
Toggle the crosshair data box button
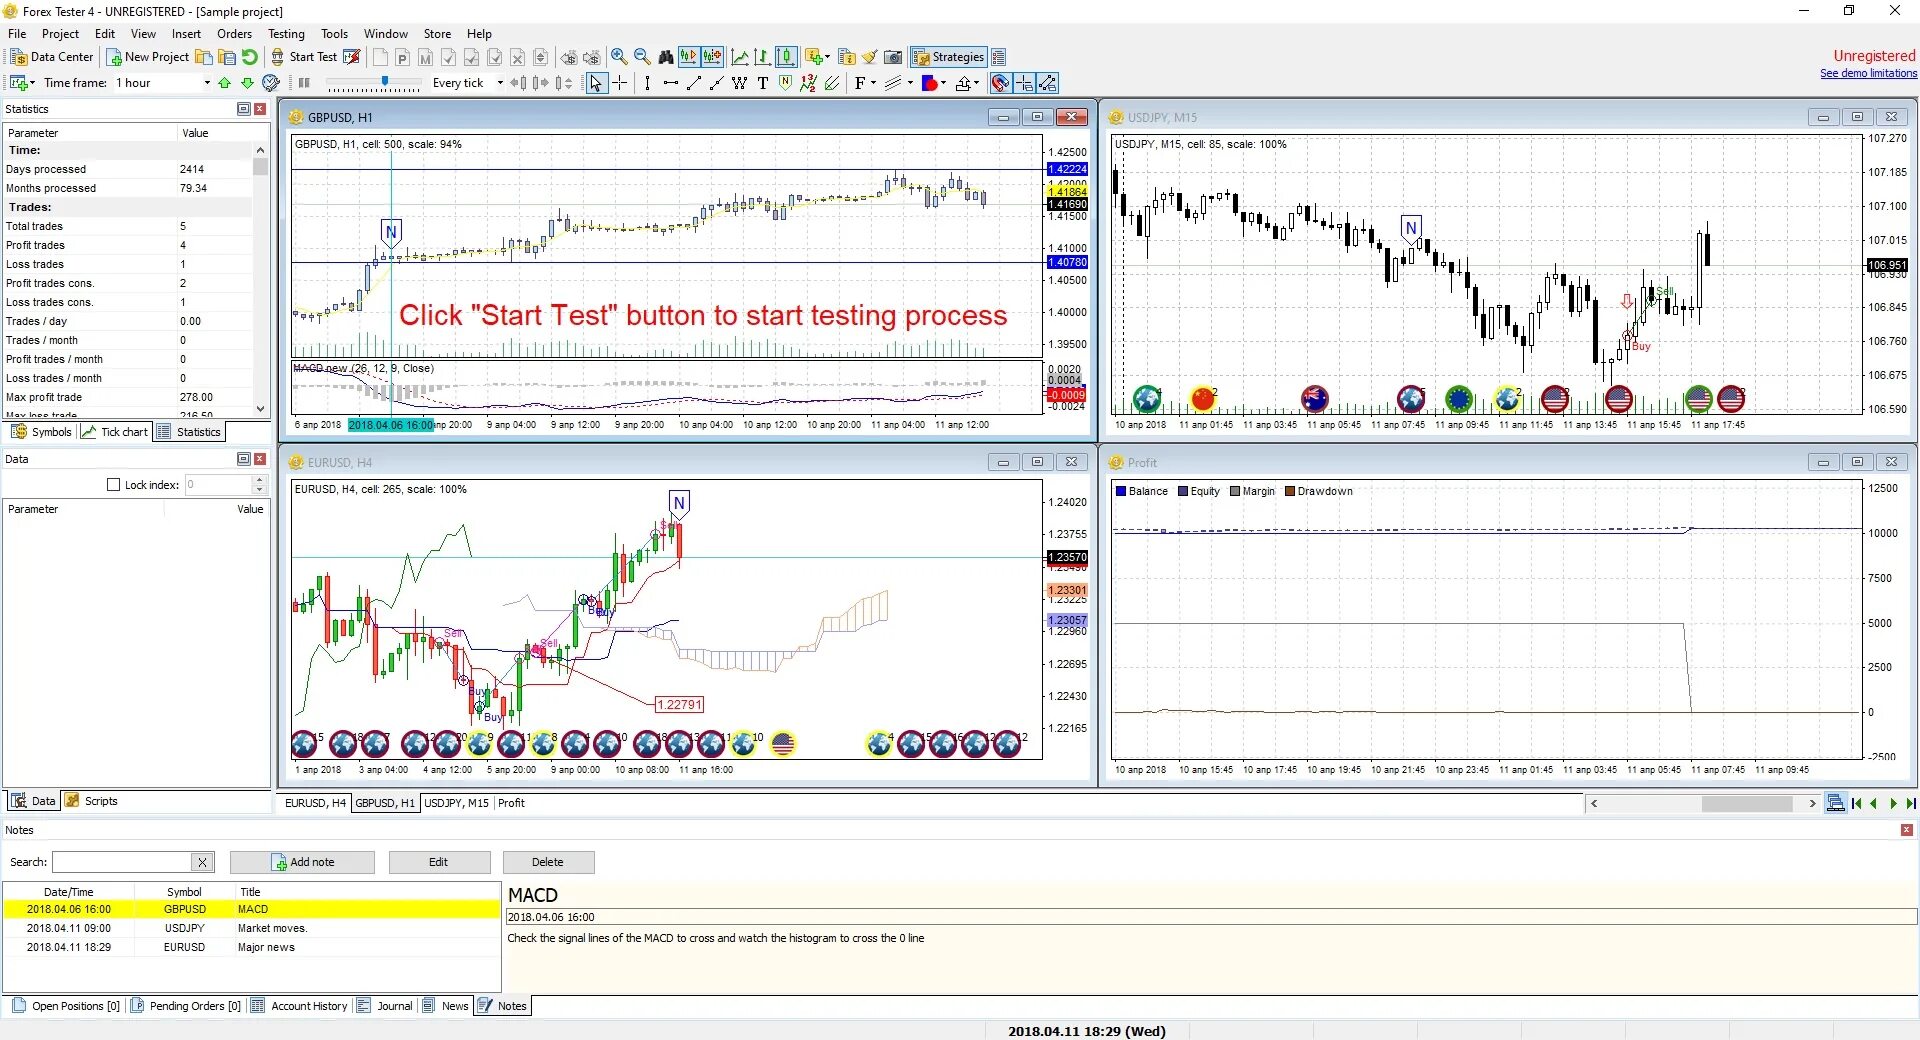point(1024,83)
